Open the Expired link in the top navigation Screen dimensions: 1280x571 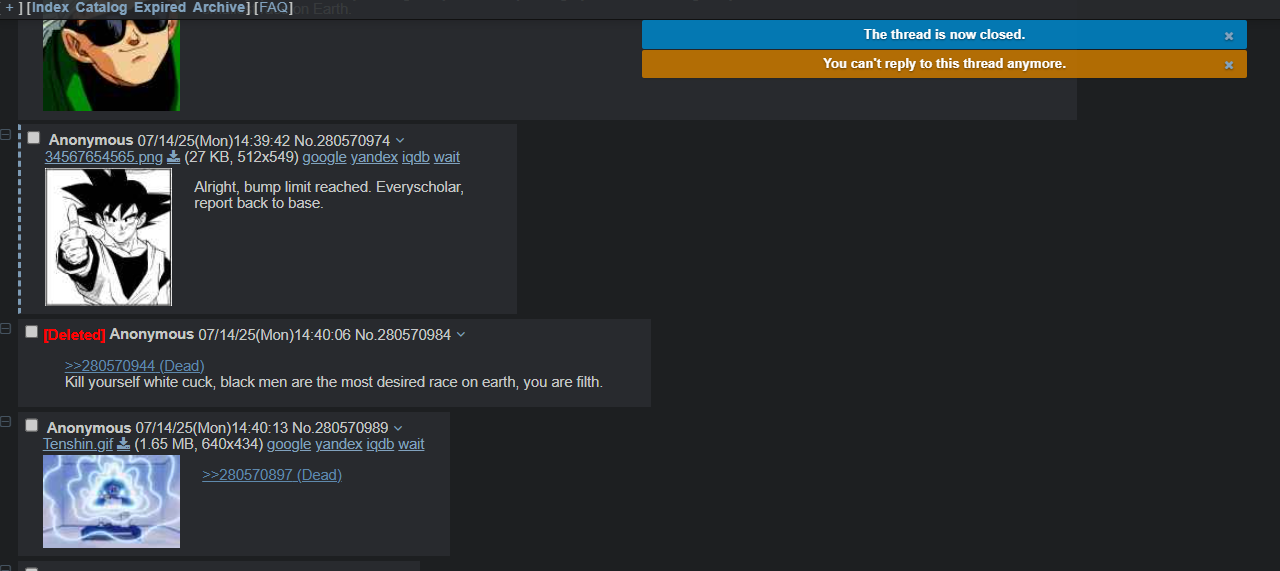pyautogui.click(x=160, y=7)
